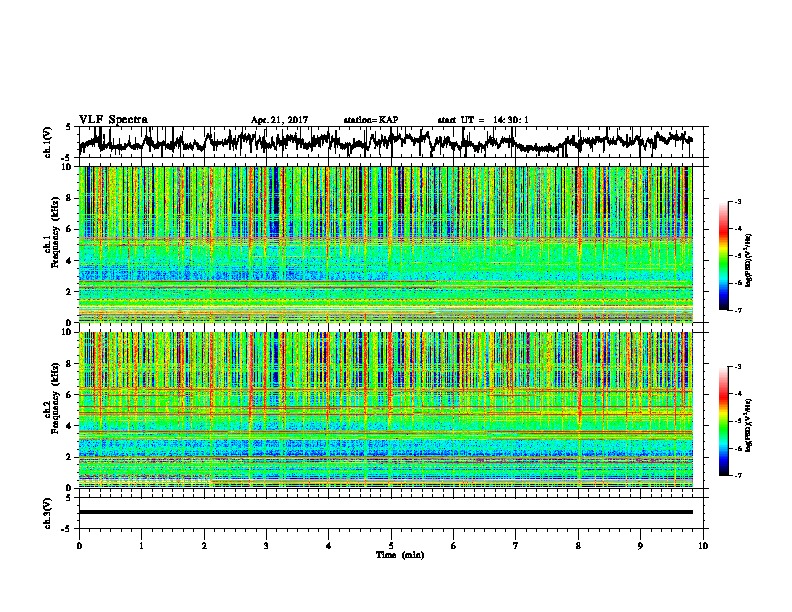Select the date text "Apr. 21, 2017"

click(279, 120)
